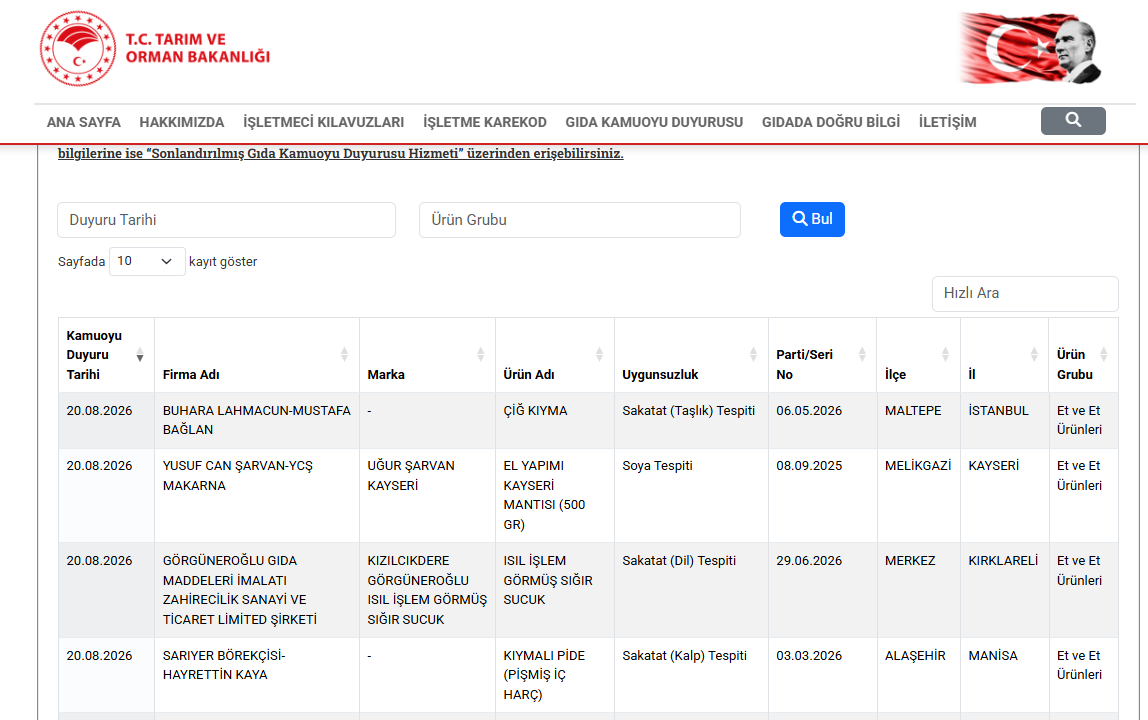Select cell Sakatat (Kalp) Tespiti
Viewport: 1148px width, 720px height.
(691, 675)
